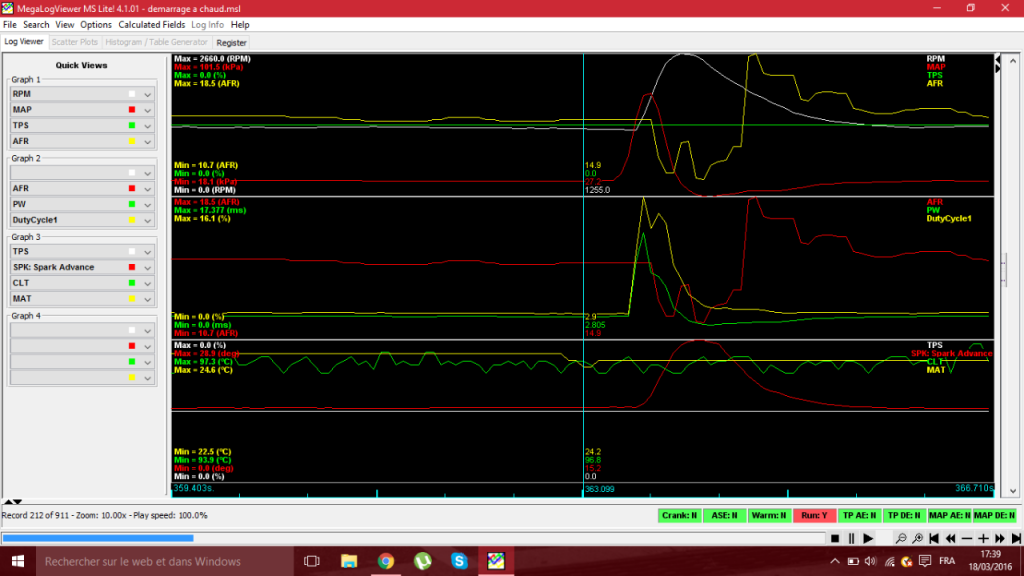This screenshot has width=1024, height=576.
Task: Fast forward the log with the double-right arrows
Action: tap(1000, 539)
